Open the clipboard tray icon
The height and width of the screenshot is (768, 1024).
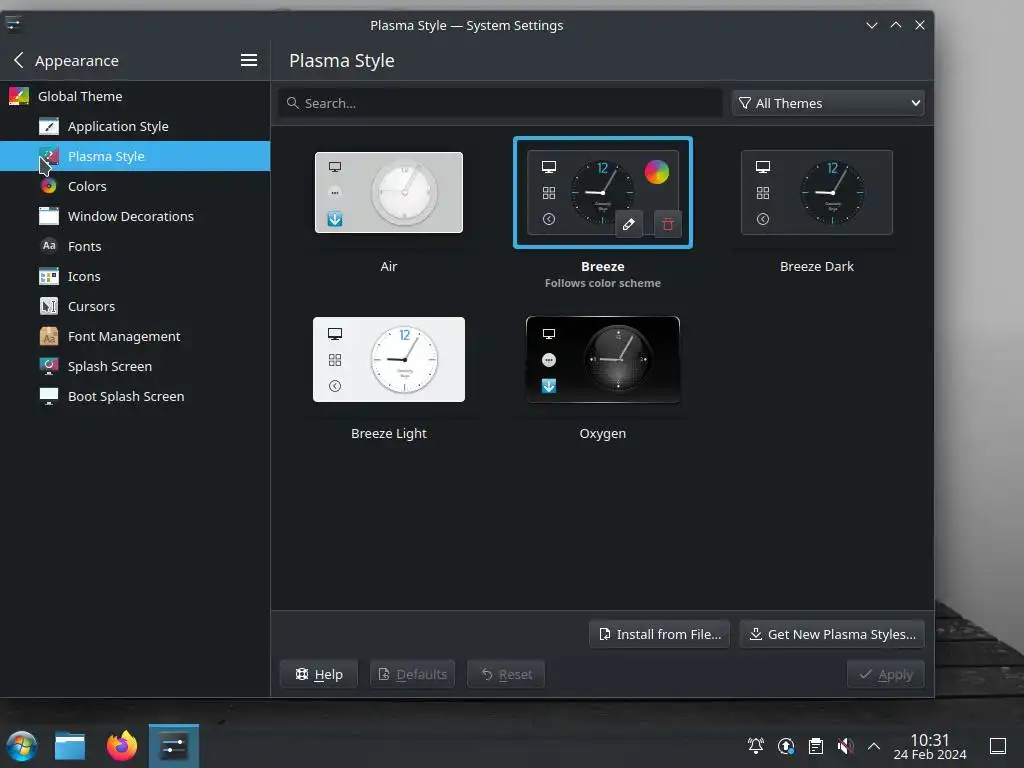point(816,746)
